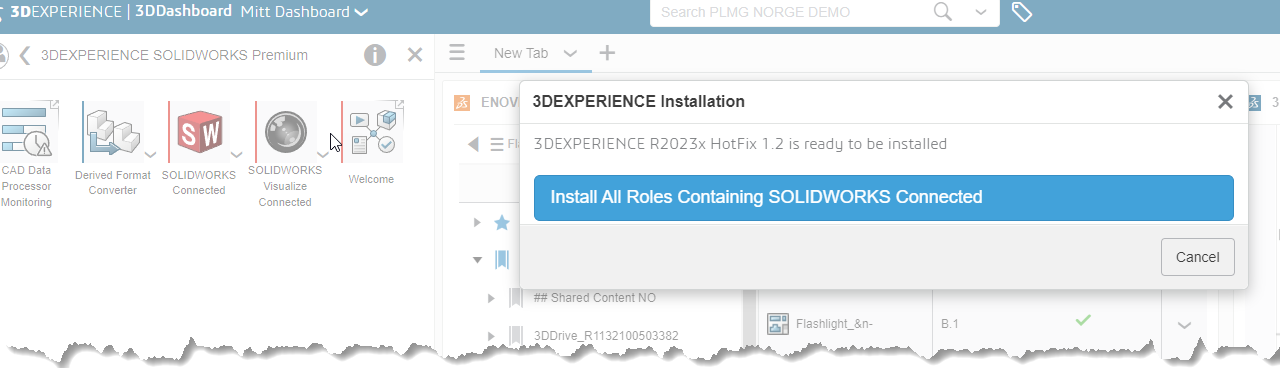Open the Welcome app
The height and width of the screenshot is (368, 1280).
coord(372,131)
